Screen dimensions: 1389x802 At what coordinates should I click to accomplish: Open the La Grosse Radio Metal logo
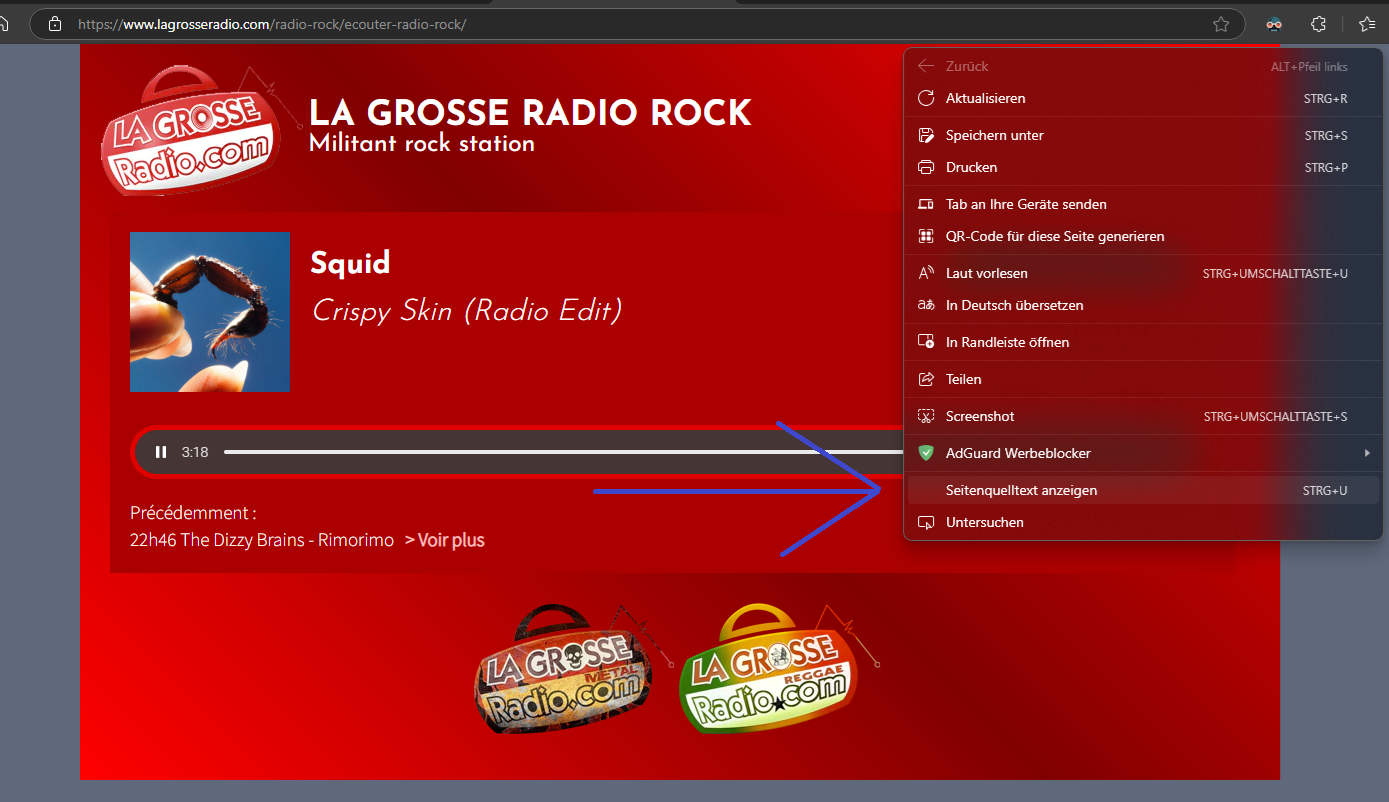click(574, 668)
